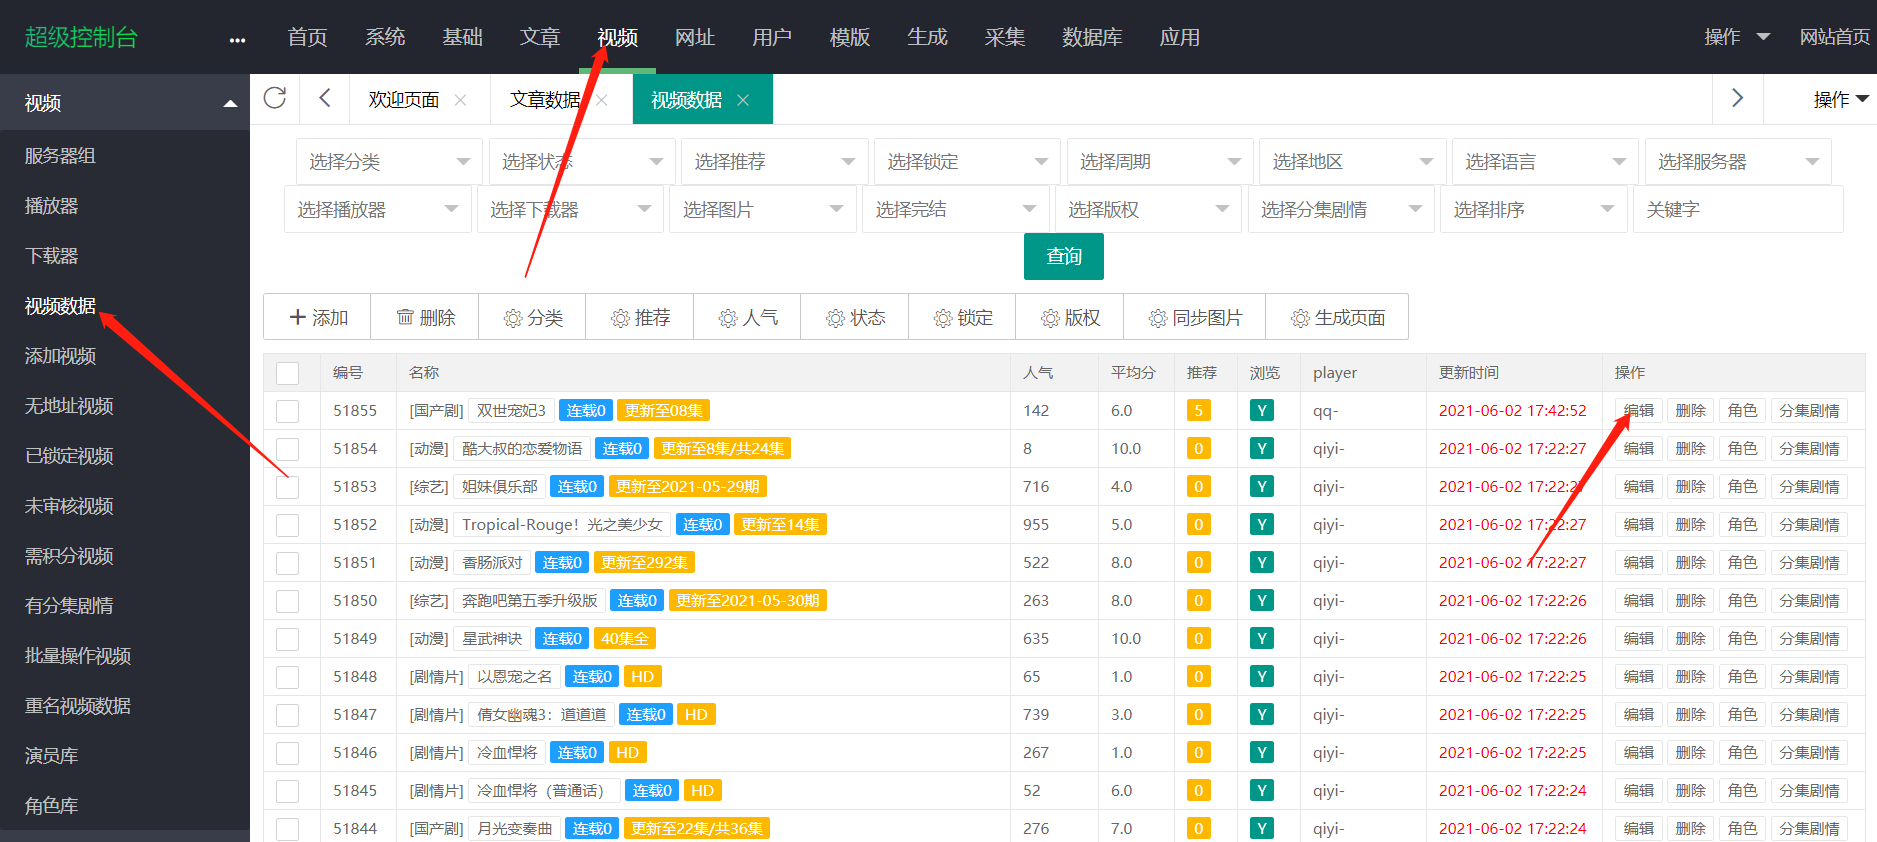
Task: Click the green Y browse badge for 51855
Action: pos(1262,410)
